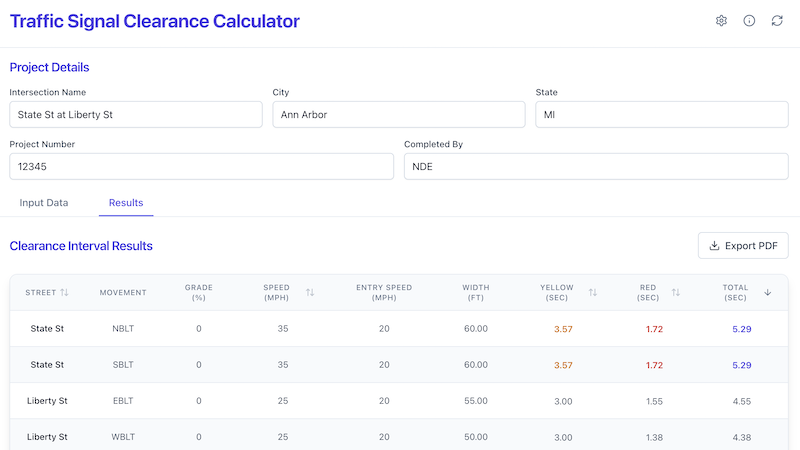This screenshot has height=450, width=800.
Task: Click Liberty St in the EBLT row
Action: 47,401
